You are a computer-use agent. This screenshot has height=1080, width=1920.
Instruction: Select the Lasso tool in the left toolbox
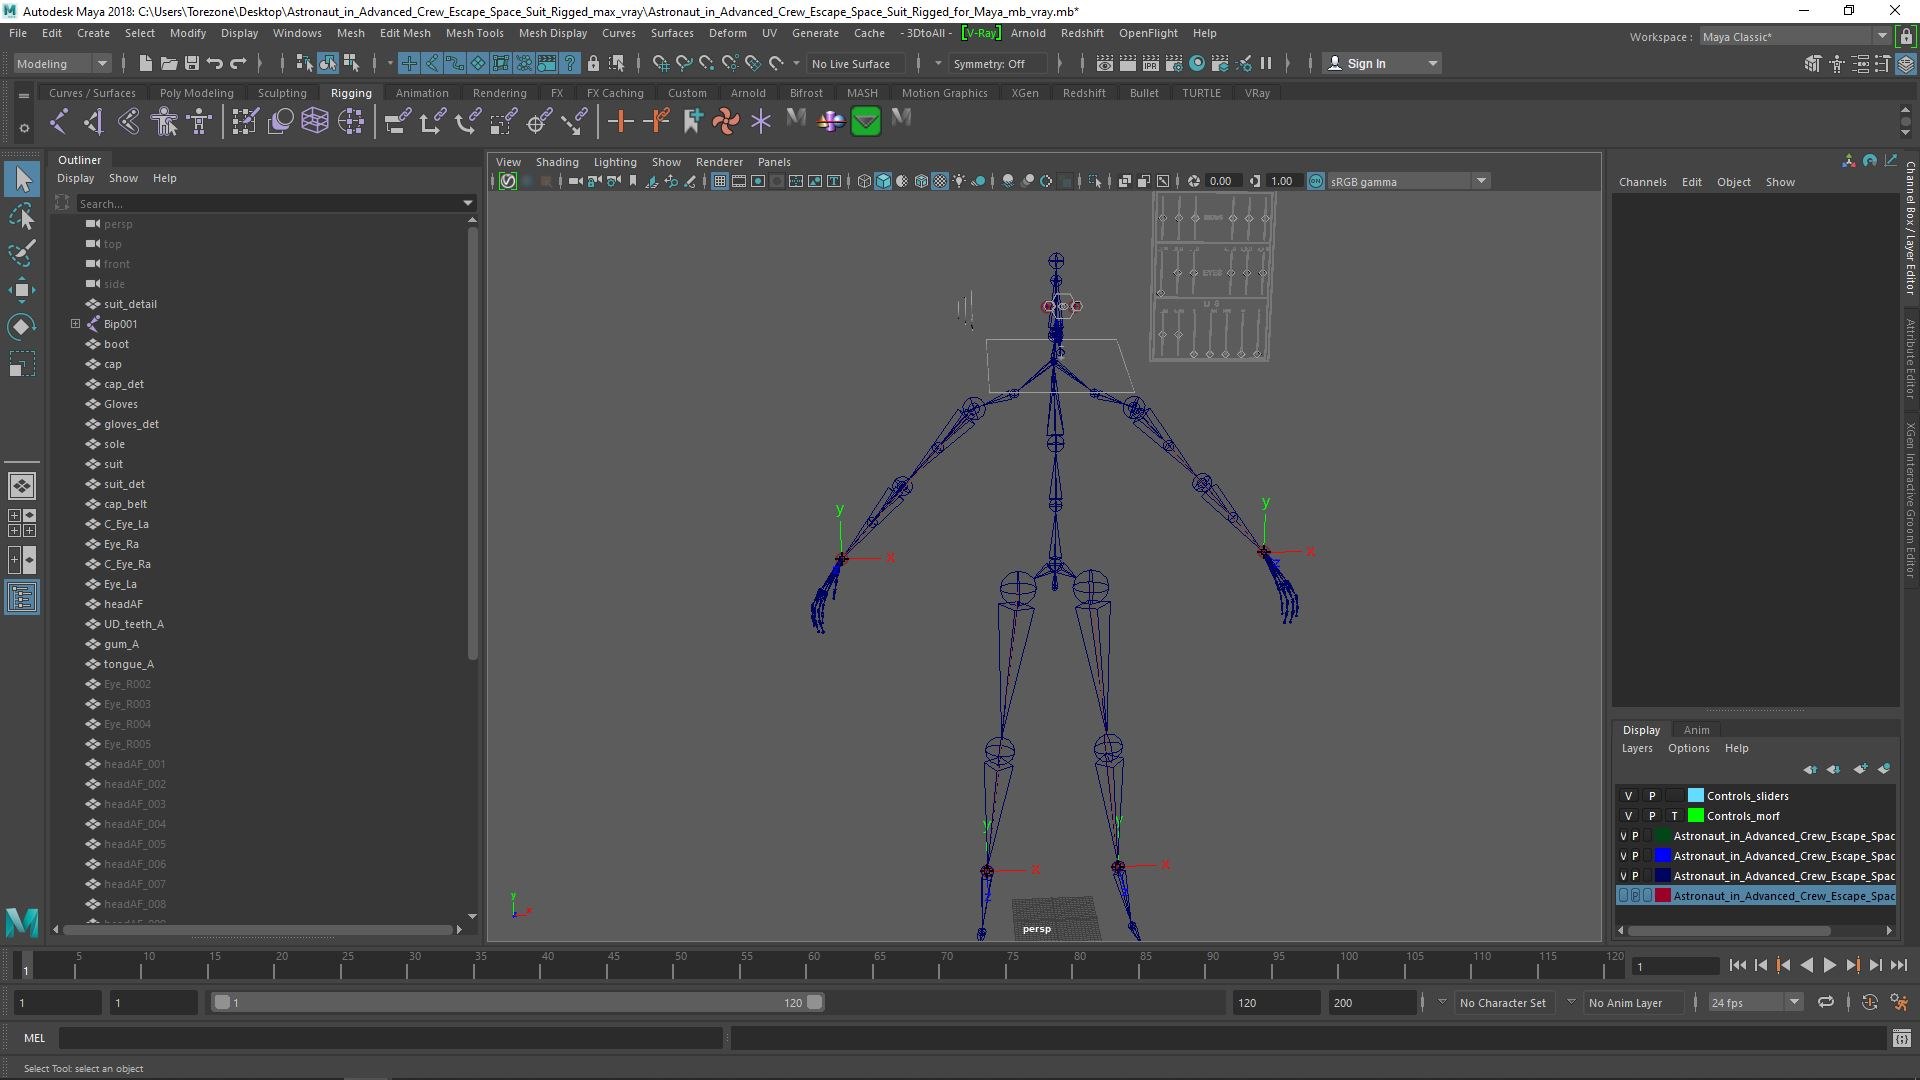[22, 216]
